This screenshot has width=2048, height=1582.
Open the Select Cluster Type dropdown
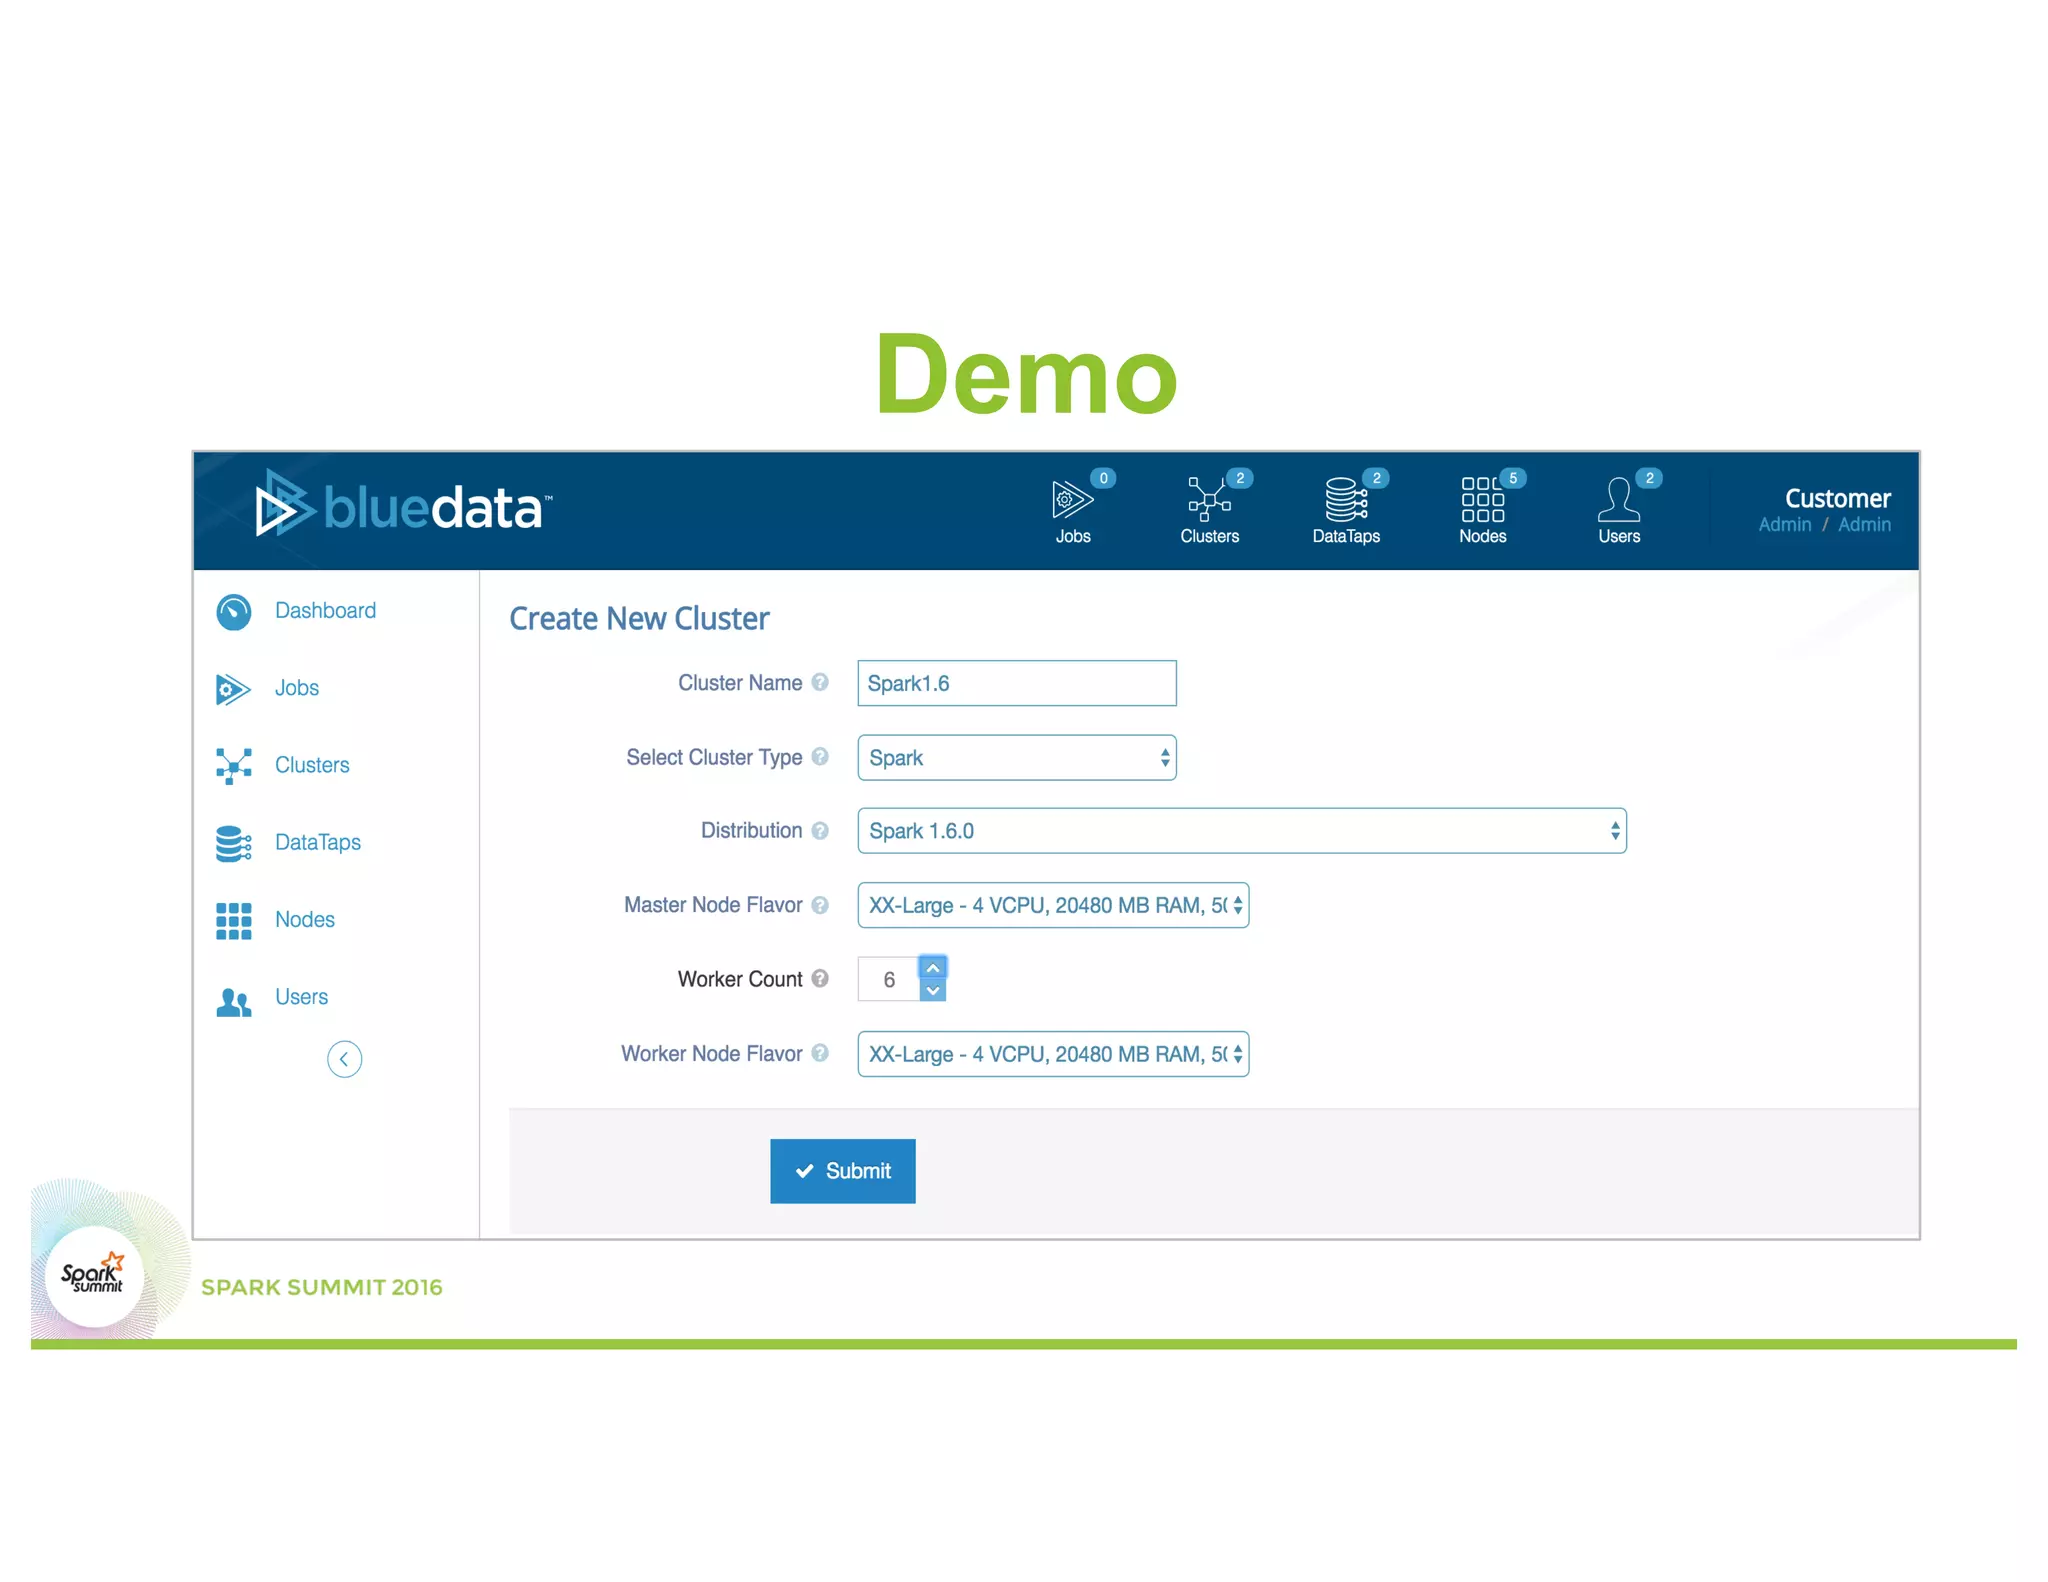(1017, 757)
